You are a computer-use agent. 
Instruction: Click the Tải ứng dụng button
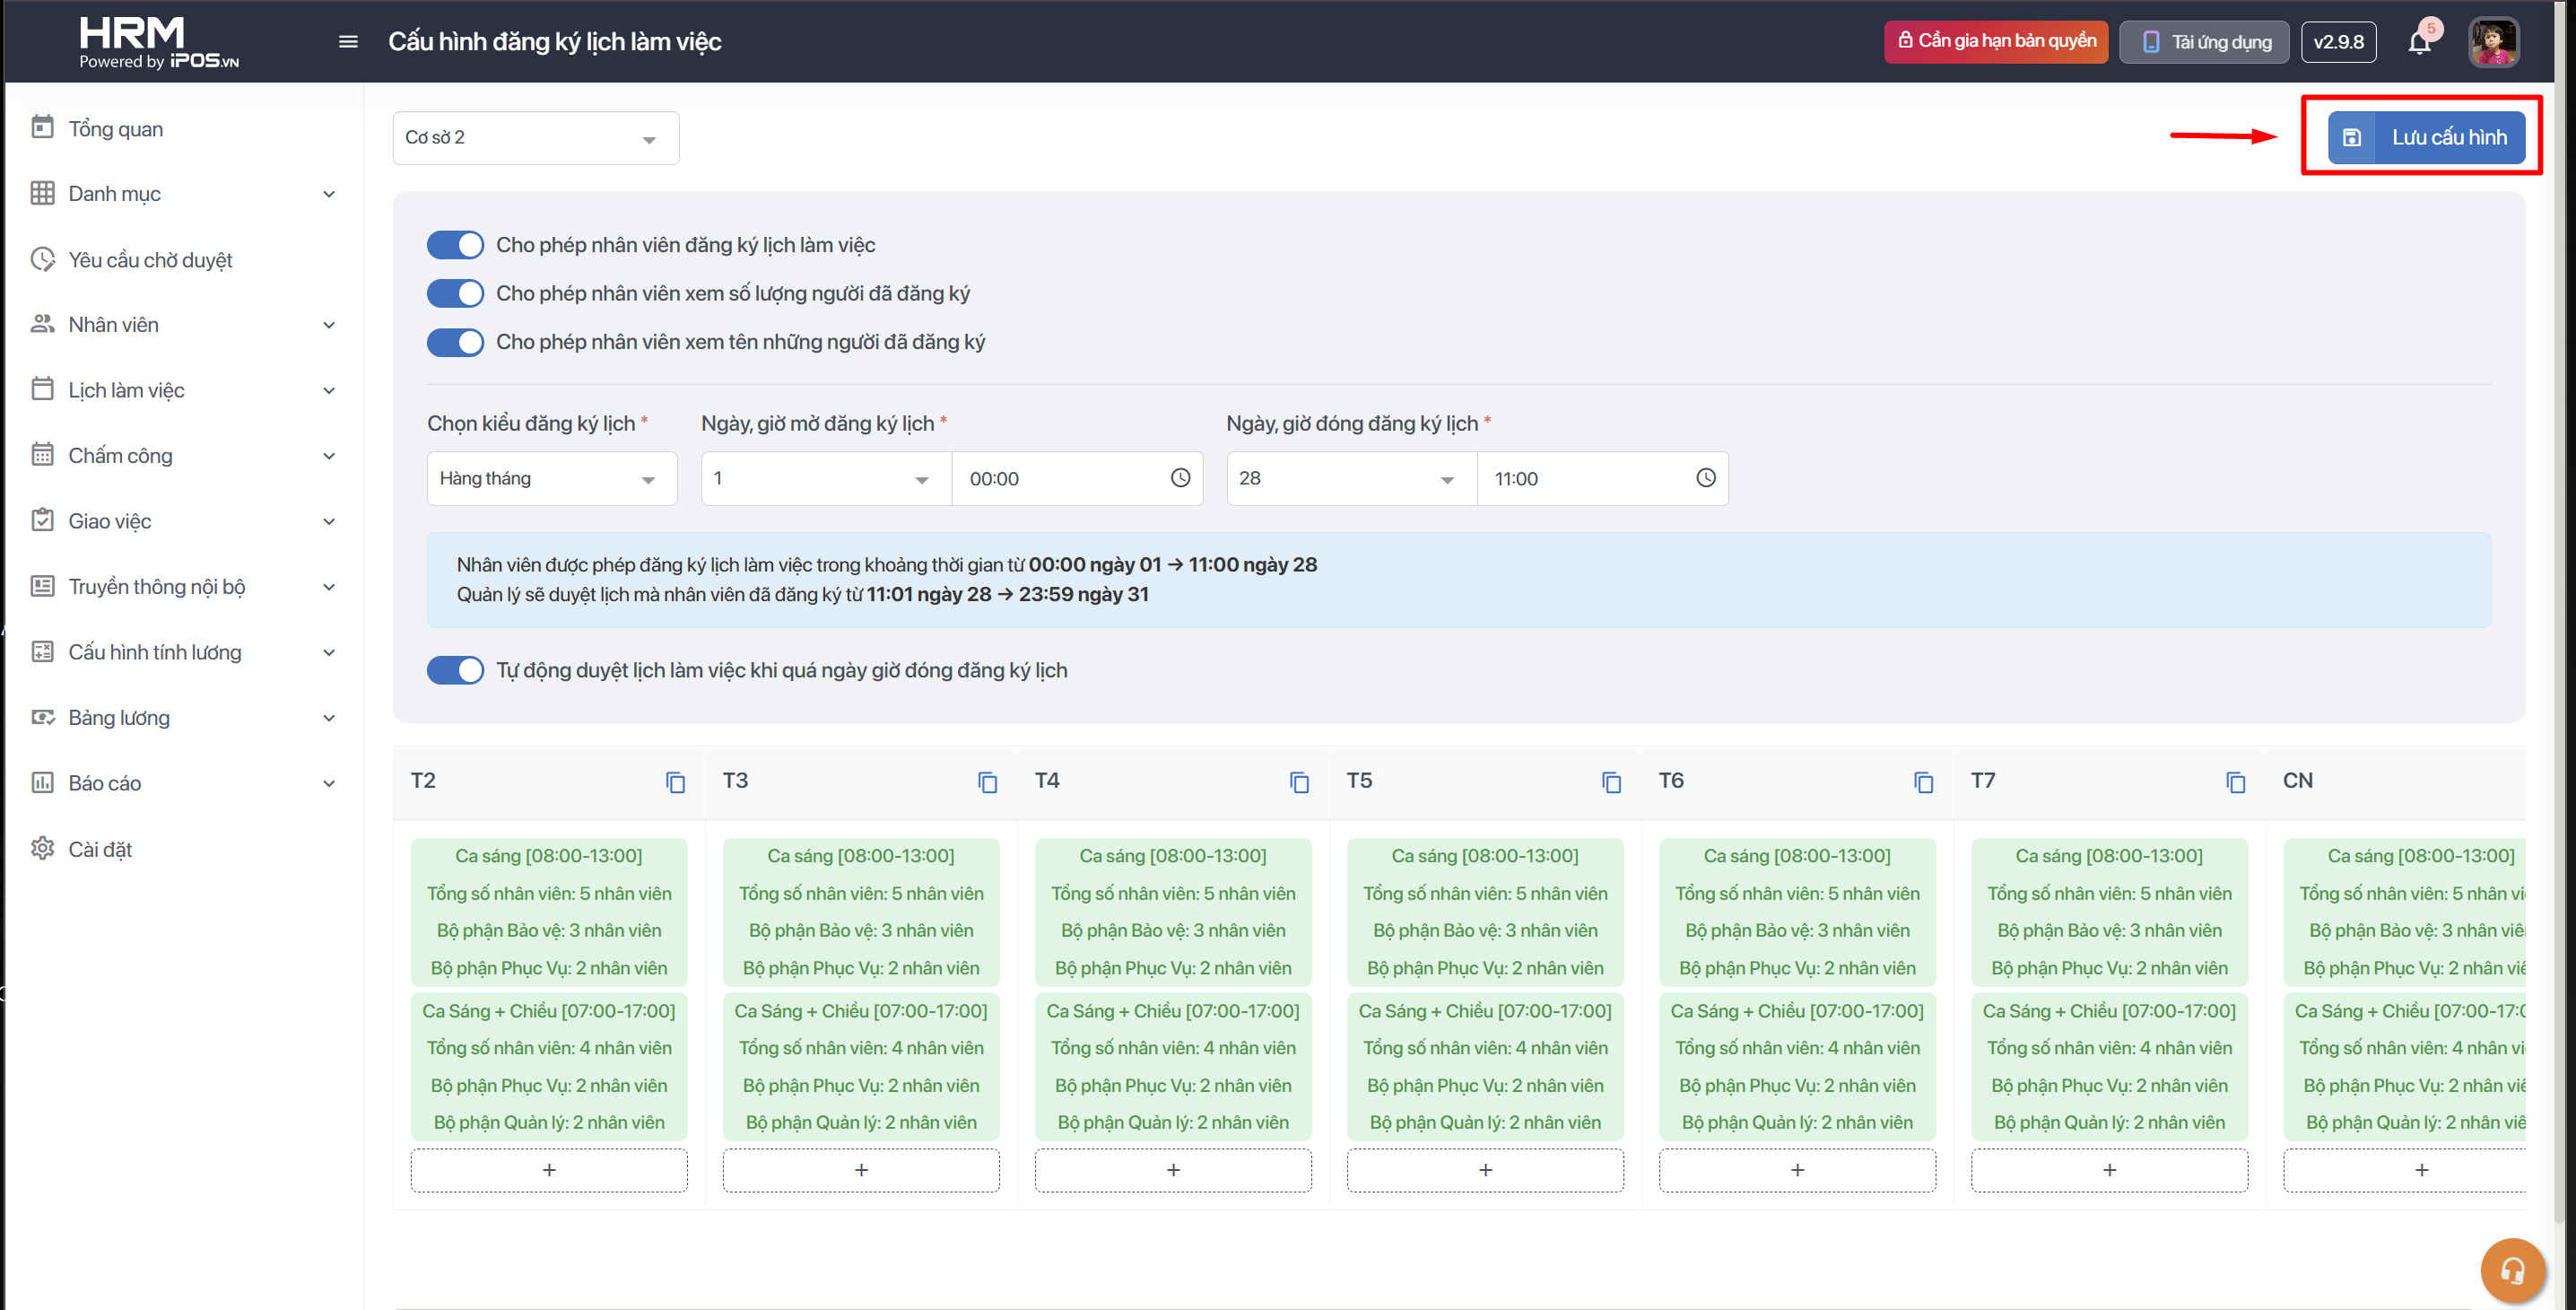point(2204,42)
